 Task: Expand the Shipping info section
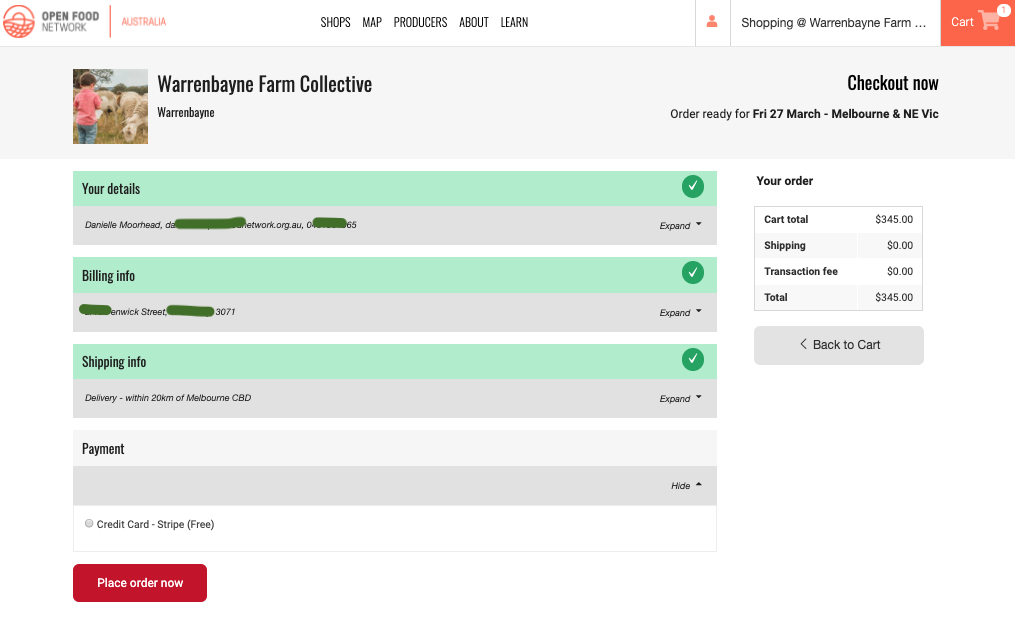680,398
